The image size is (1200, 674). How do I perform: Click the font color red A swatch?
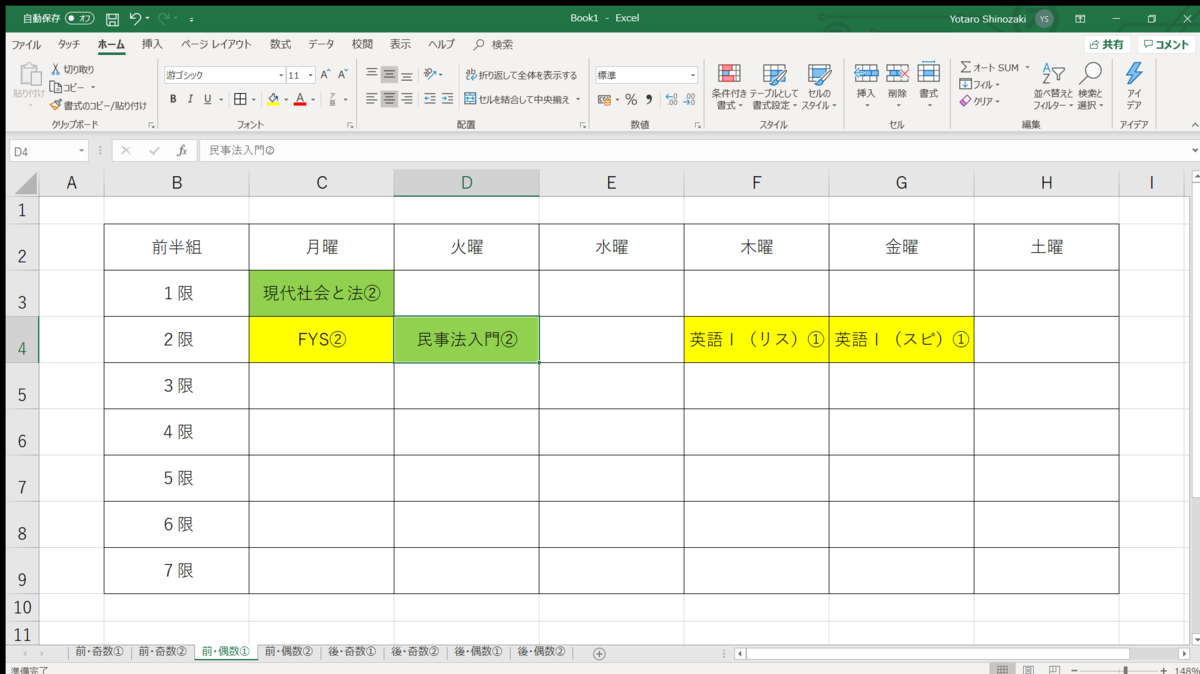tap(300, 99)
